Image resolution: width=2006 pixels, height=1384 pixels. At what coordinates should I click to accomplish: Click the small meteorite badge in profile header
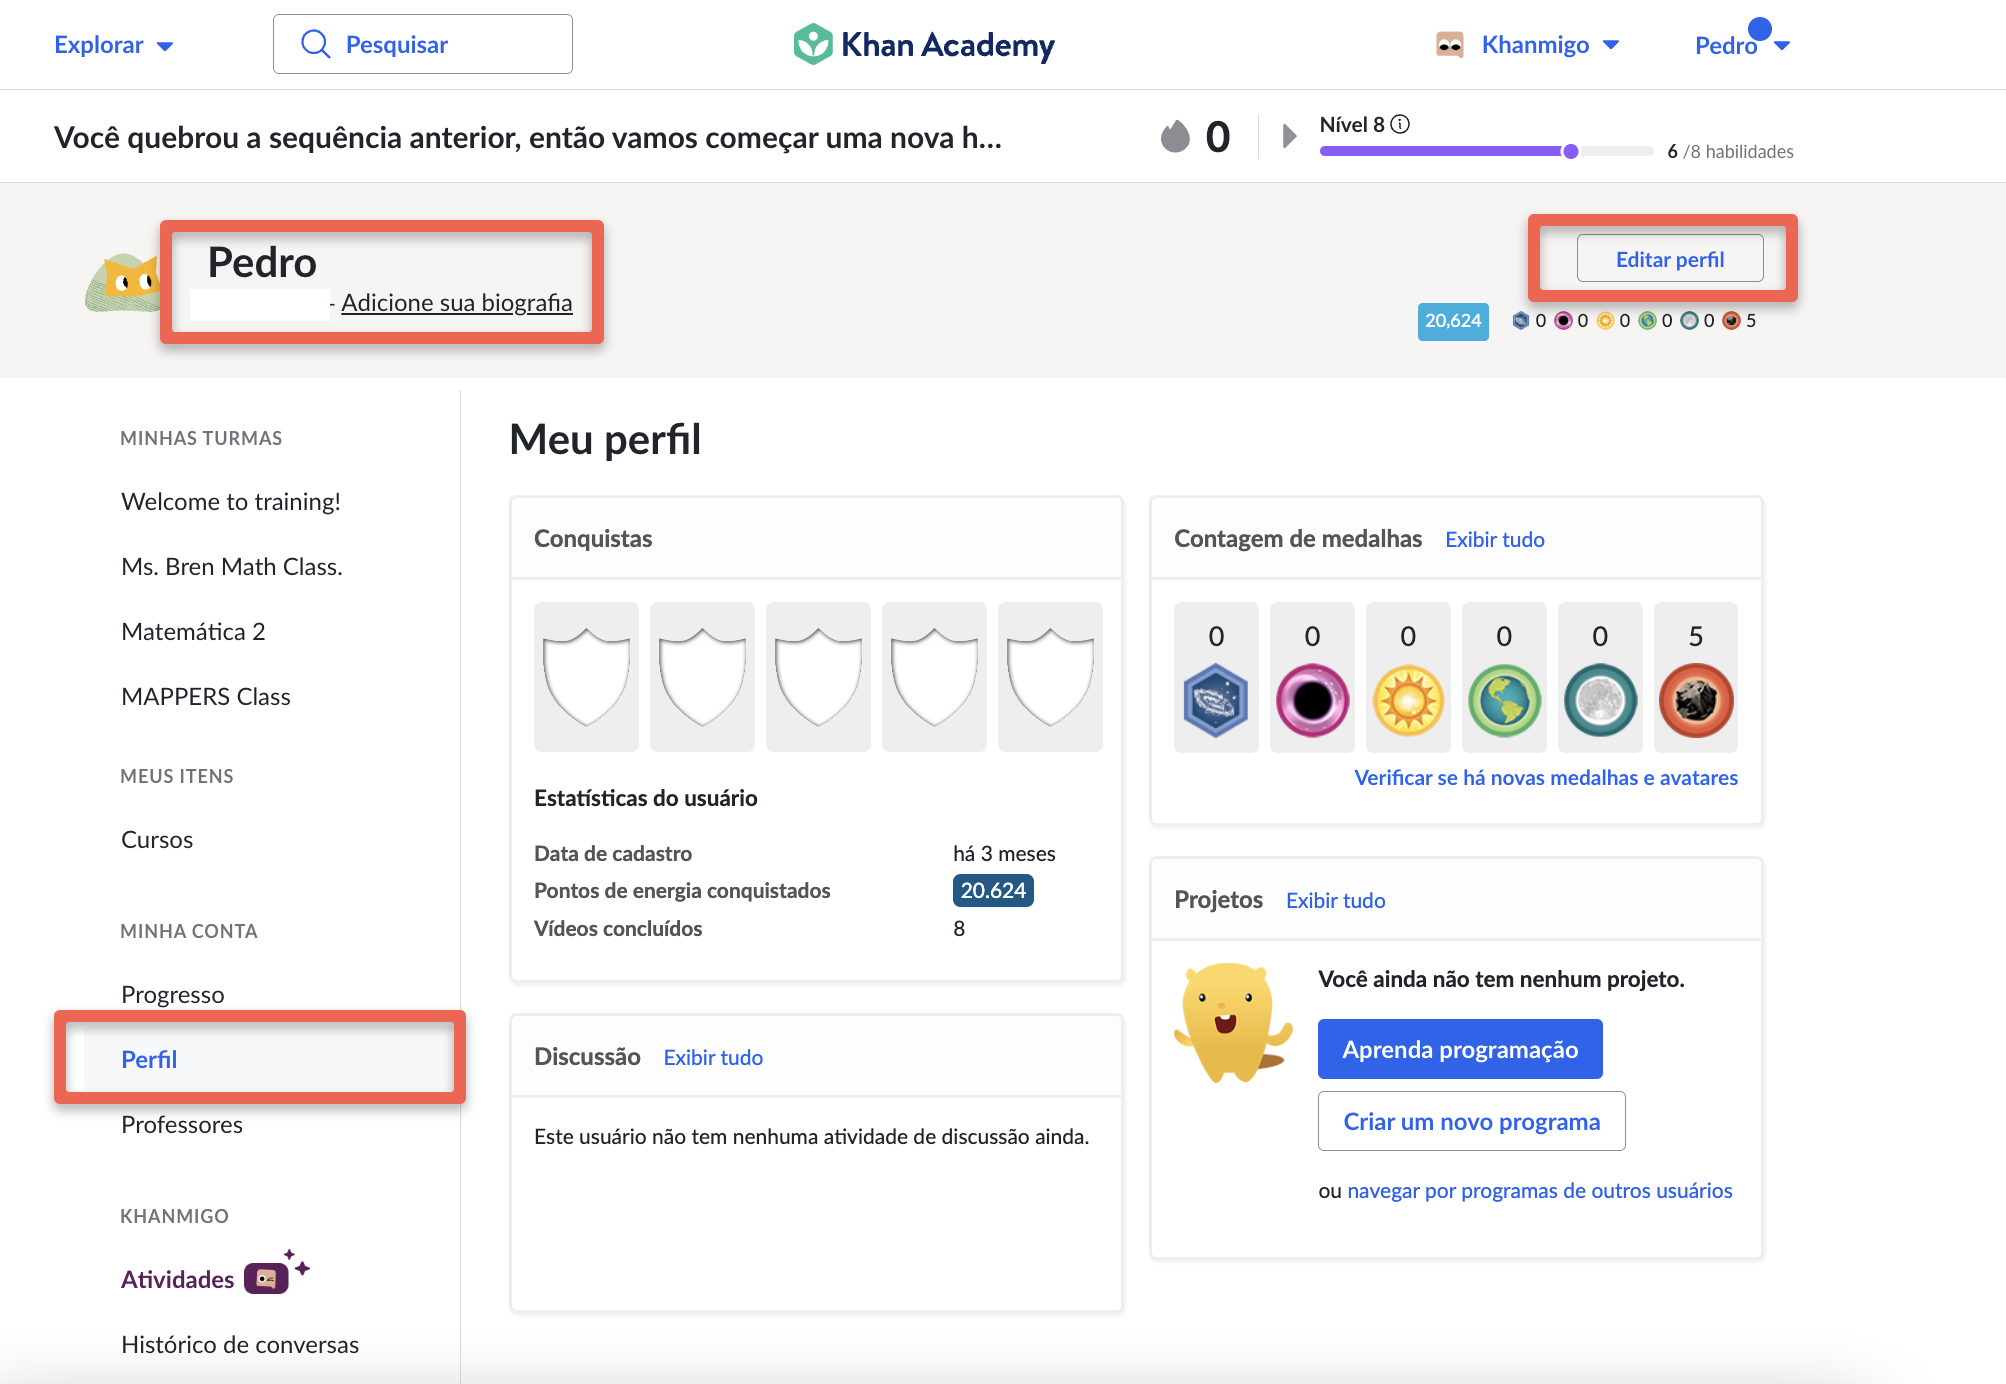click(x=1731, y=321)
